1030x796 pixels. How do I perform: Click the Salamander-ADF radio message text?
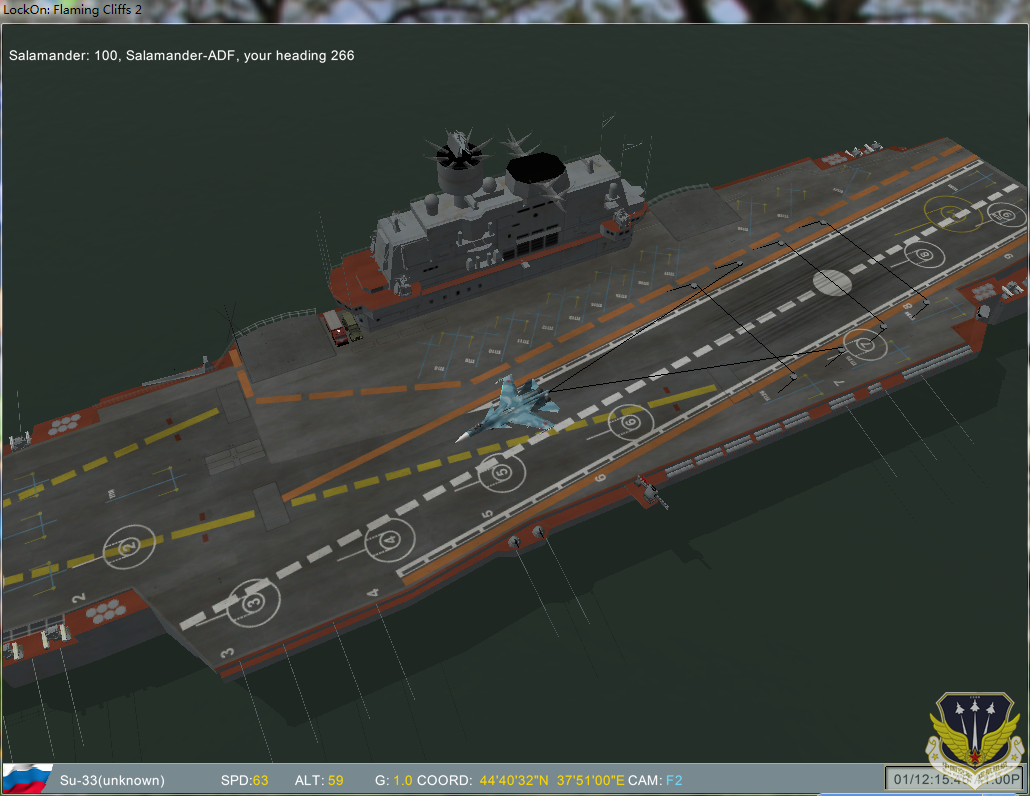181,55
